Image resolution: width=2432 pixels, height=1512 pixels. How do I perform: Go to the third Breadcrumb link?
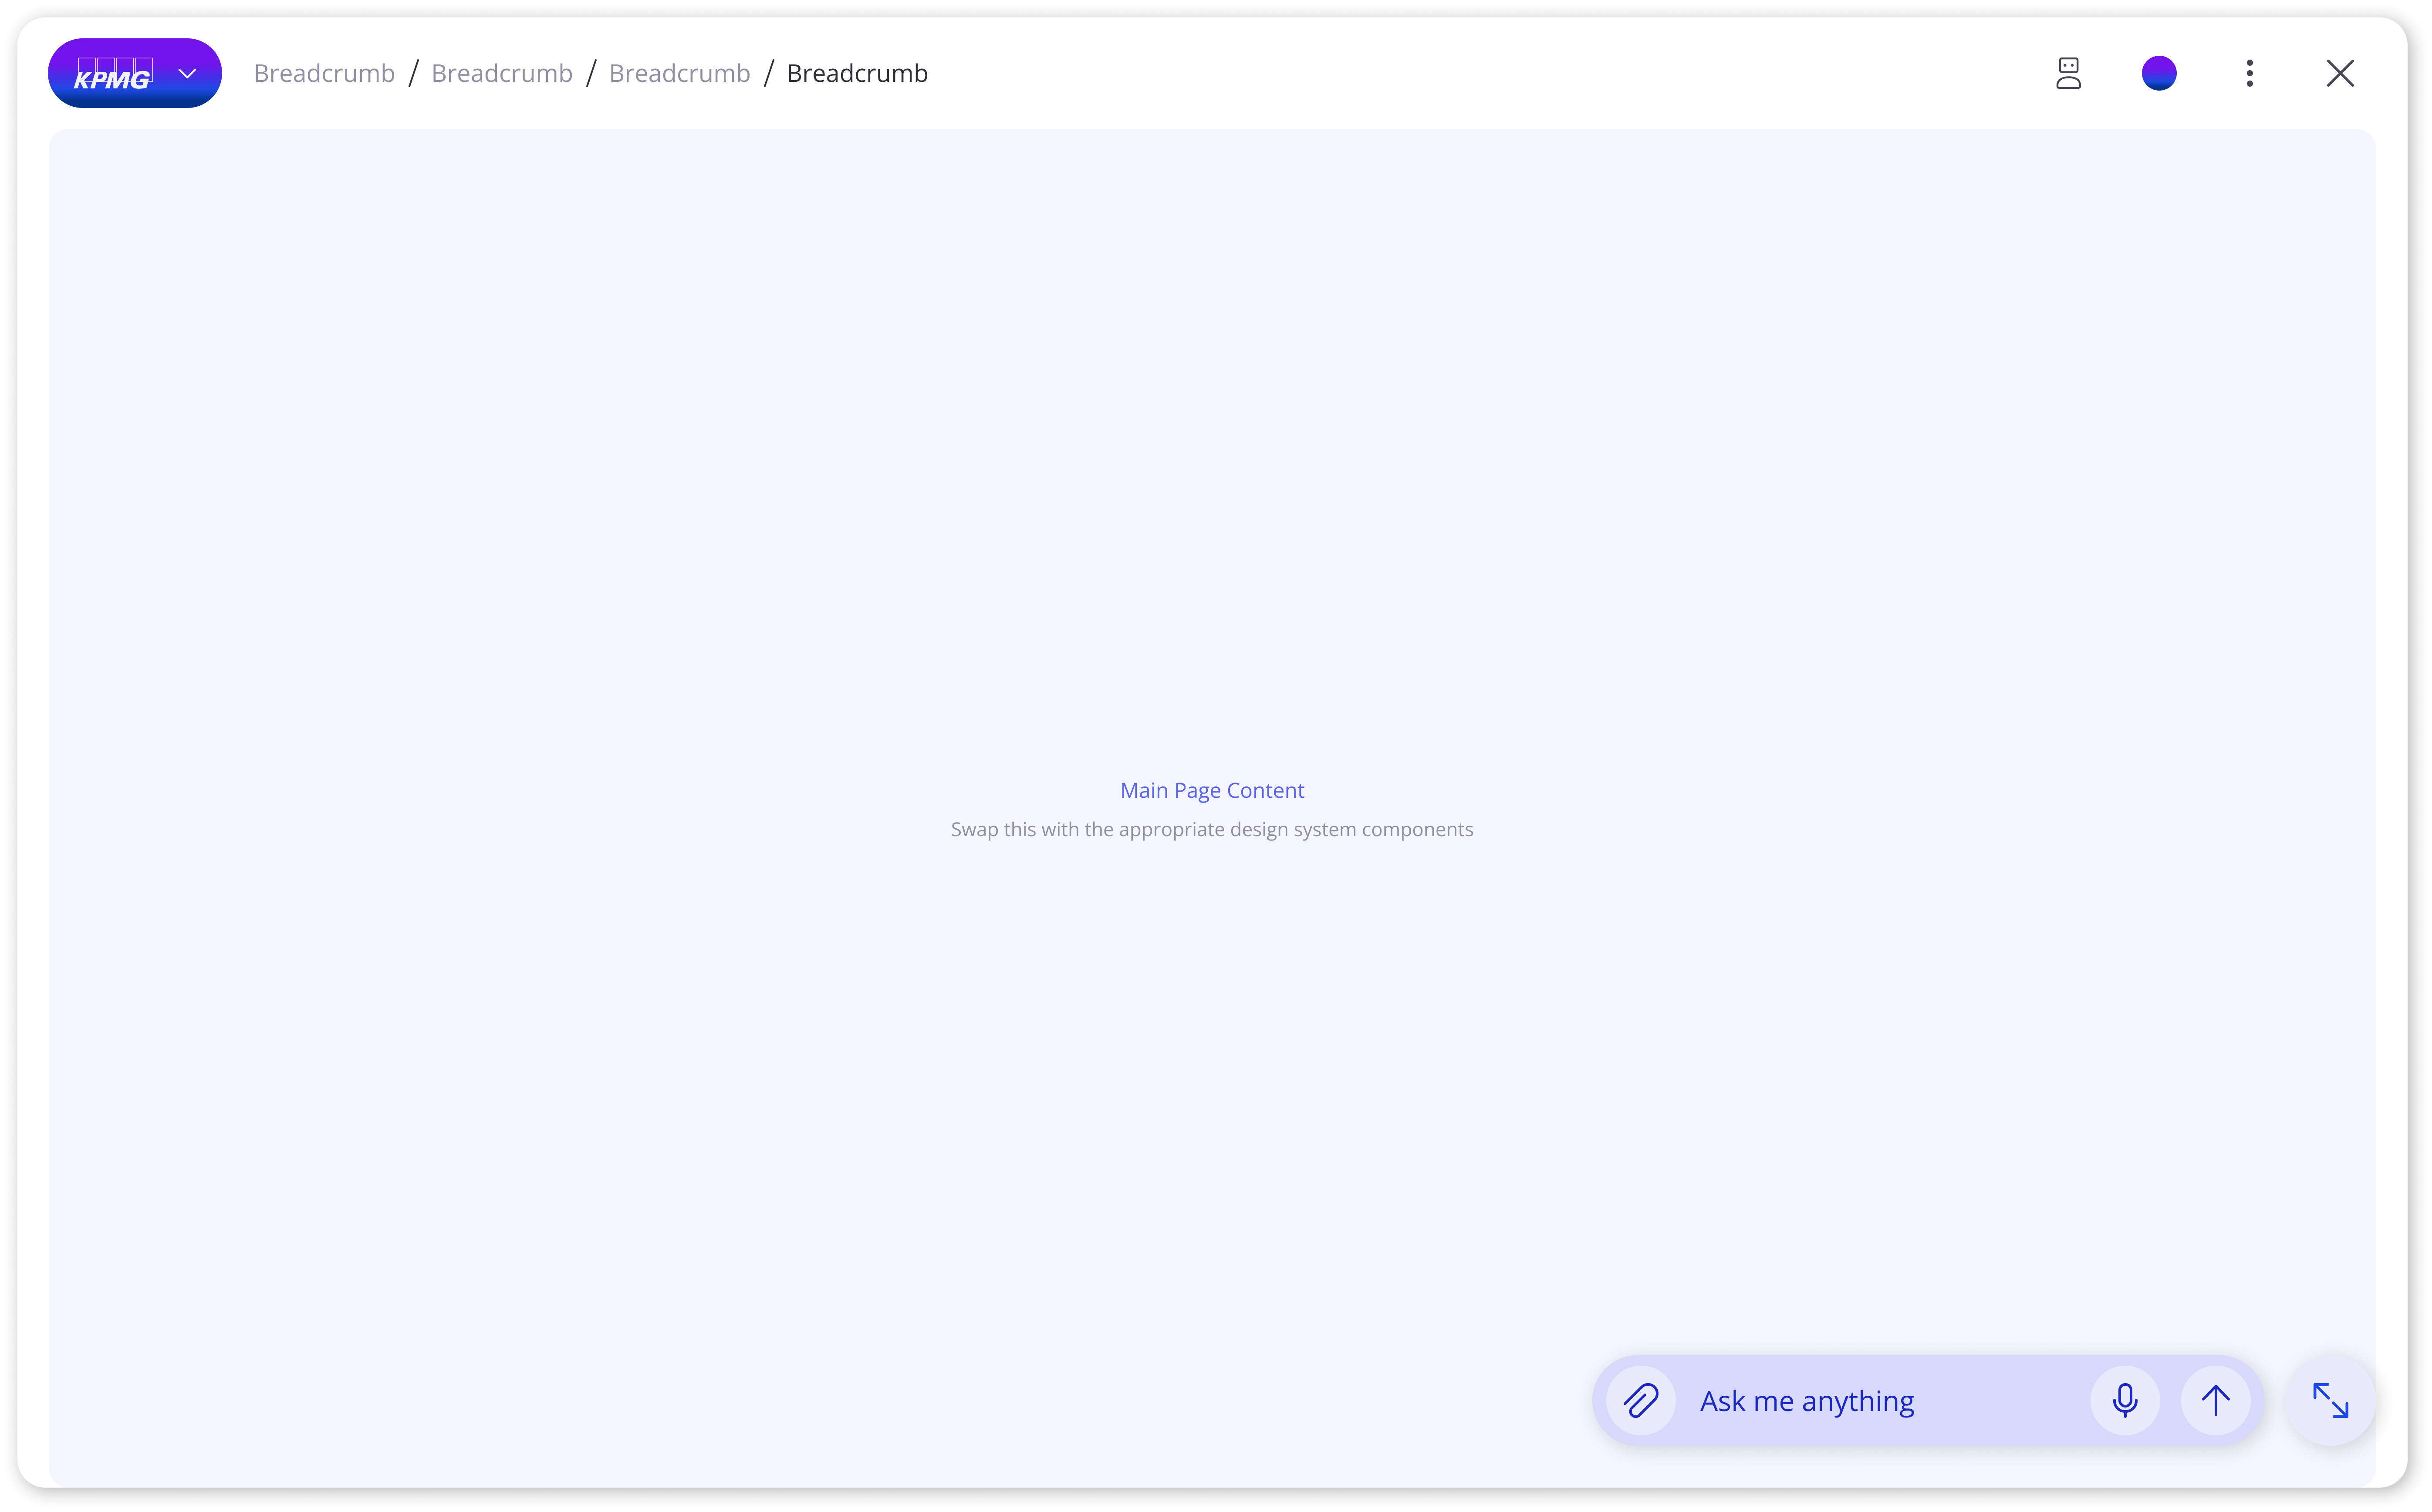tap(679, 73)
